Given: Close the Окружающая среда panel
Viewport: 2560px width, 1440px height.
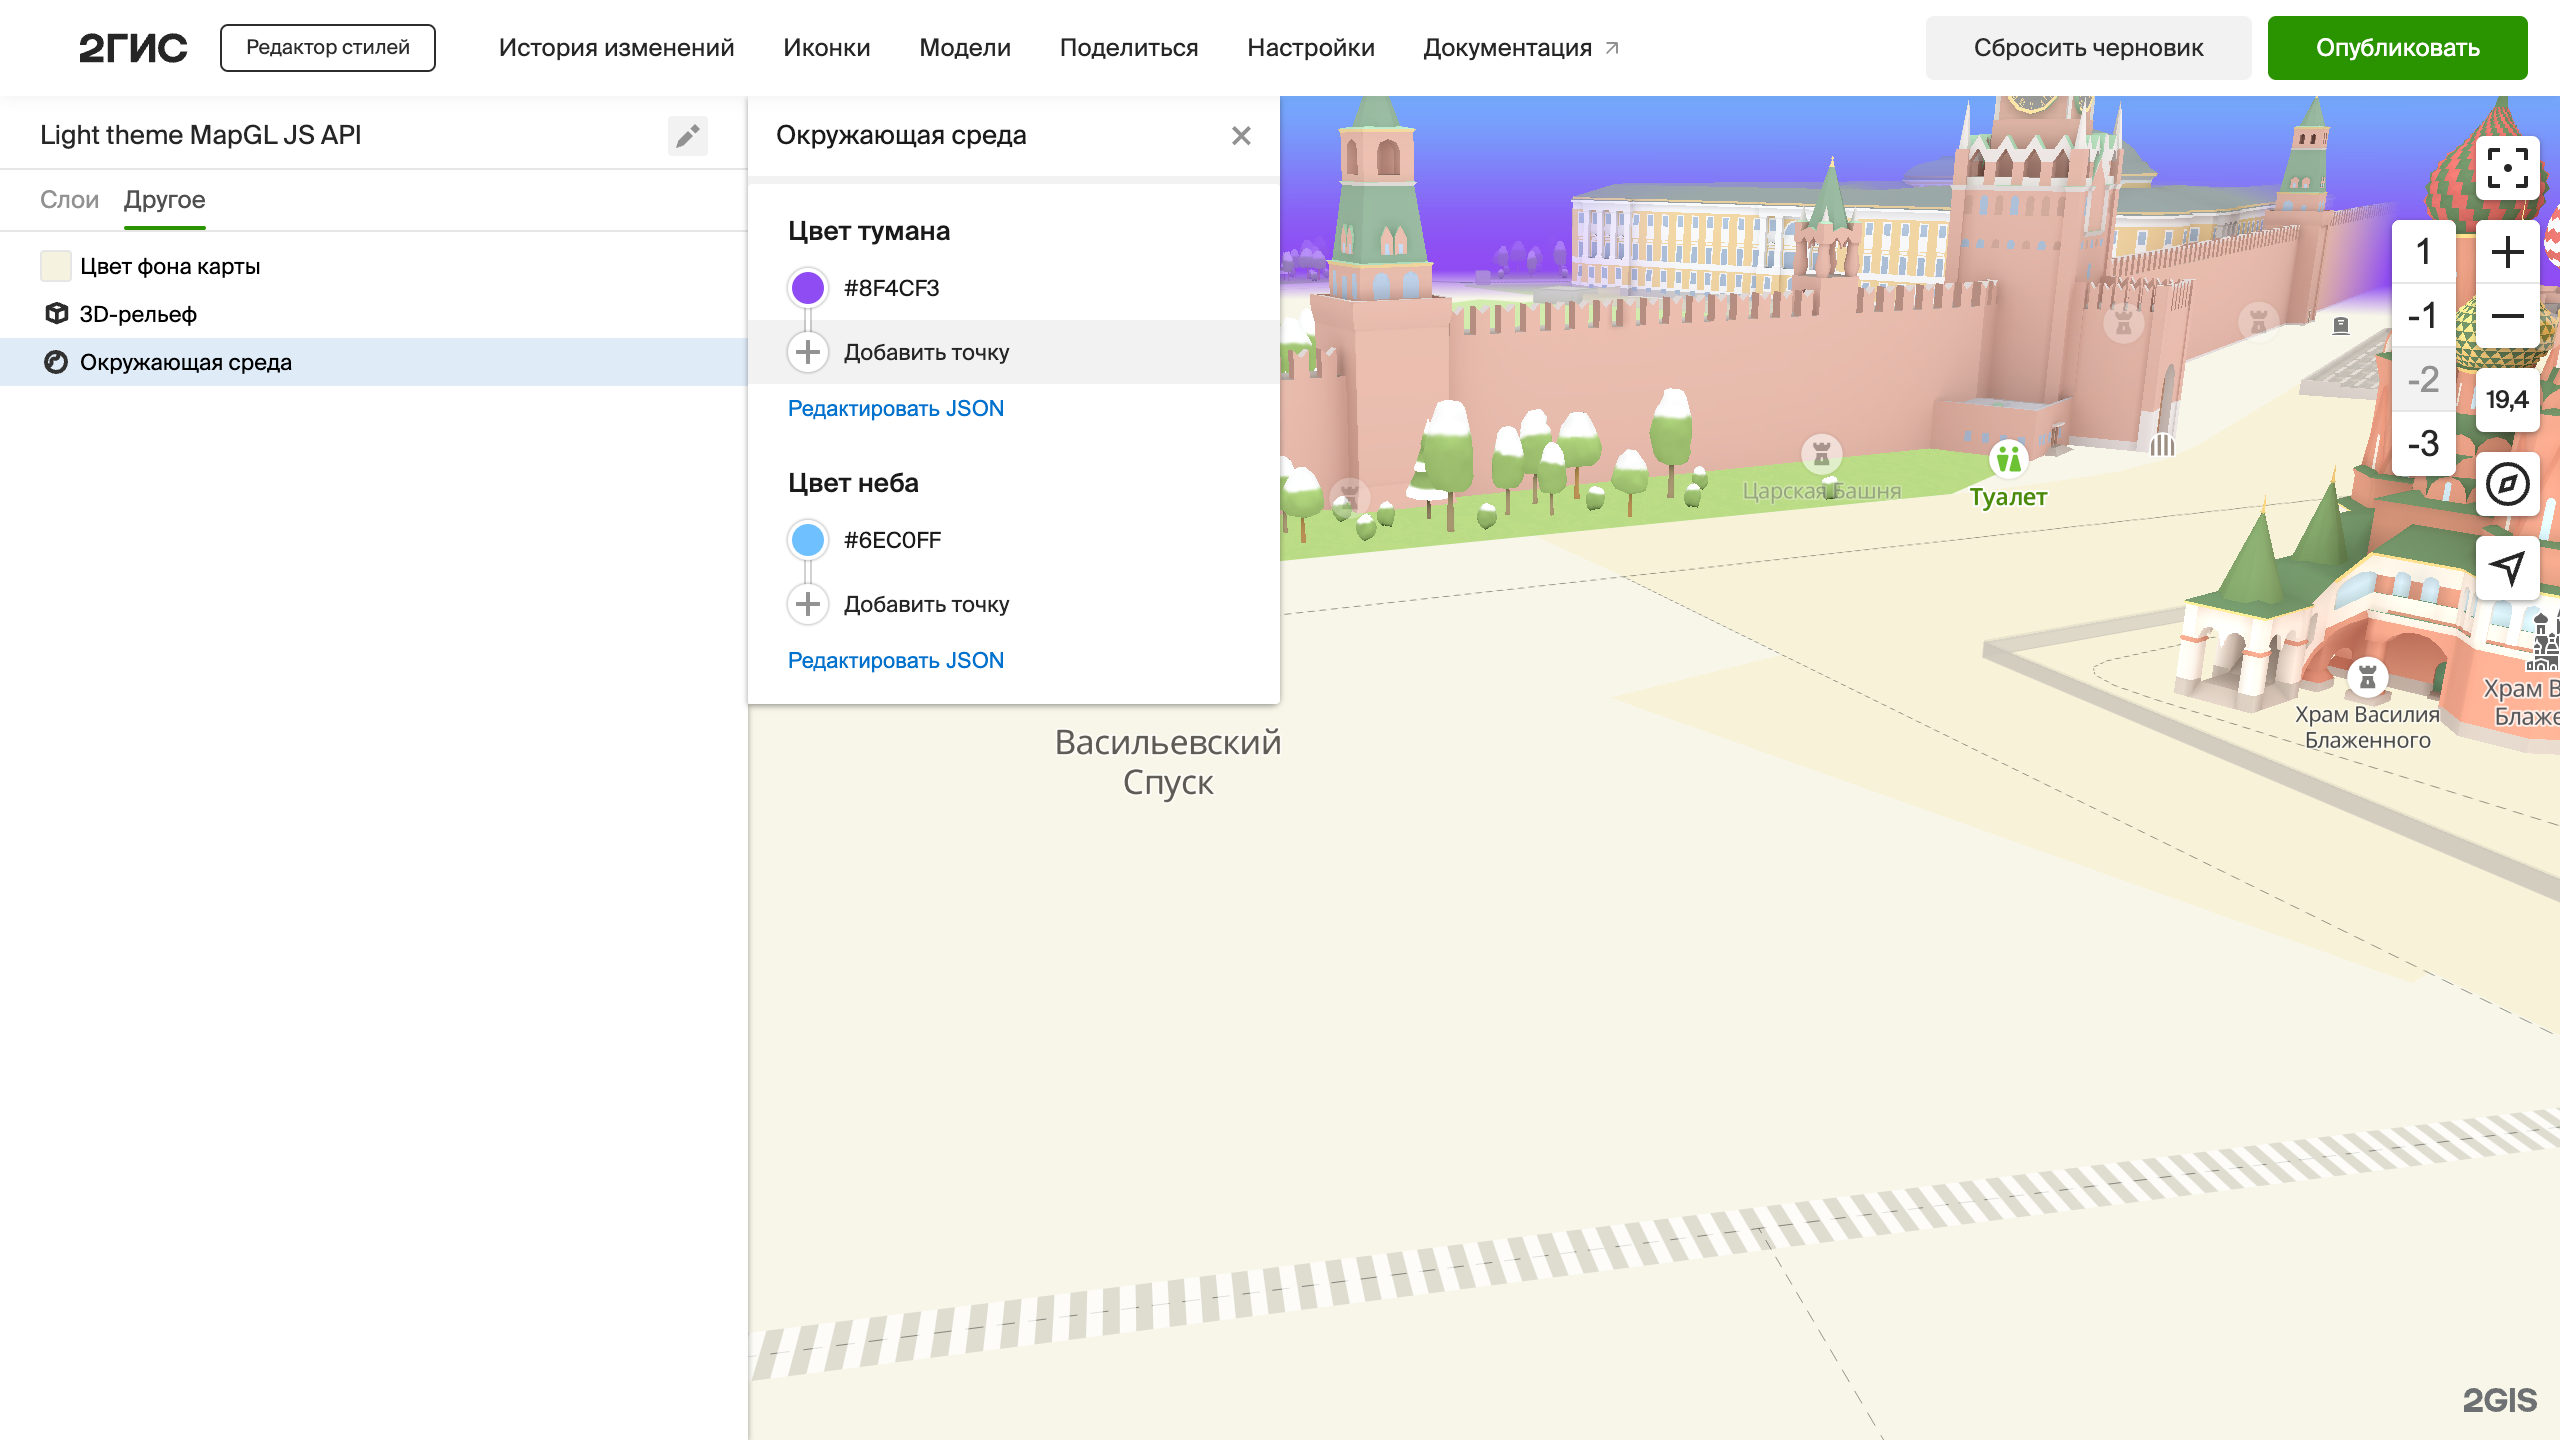Looking at the screenshot, I should (x=1241, y=136).
